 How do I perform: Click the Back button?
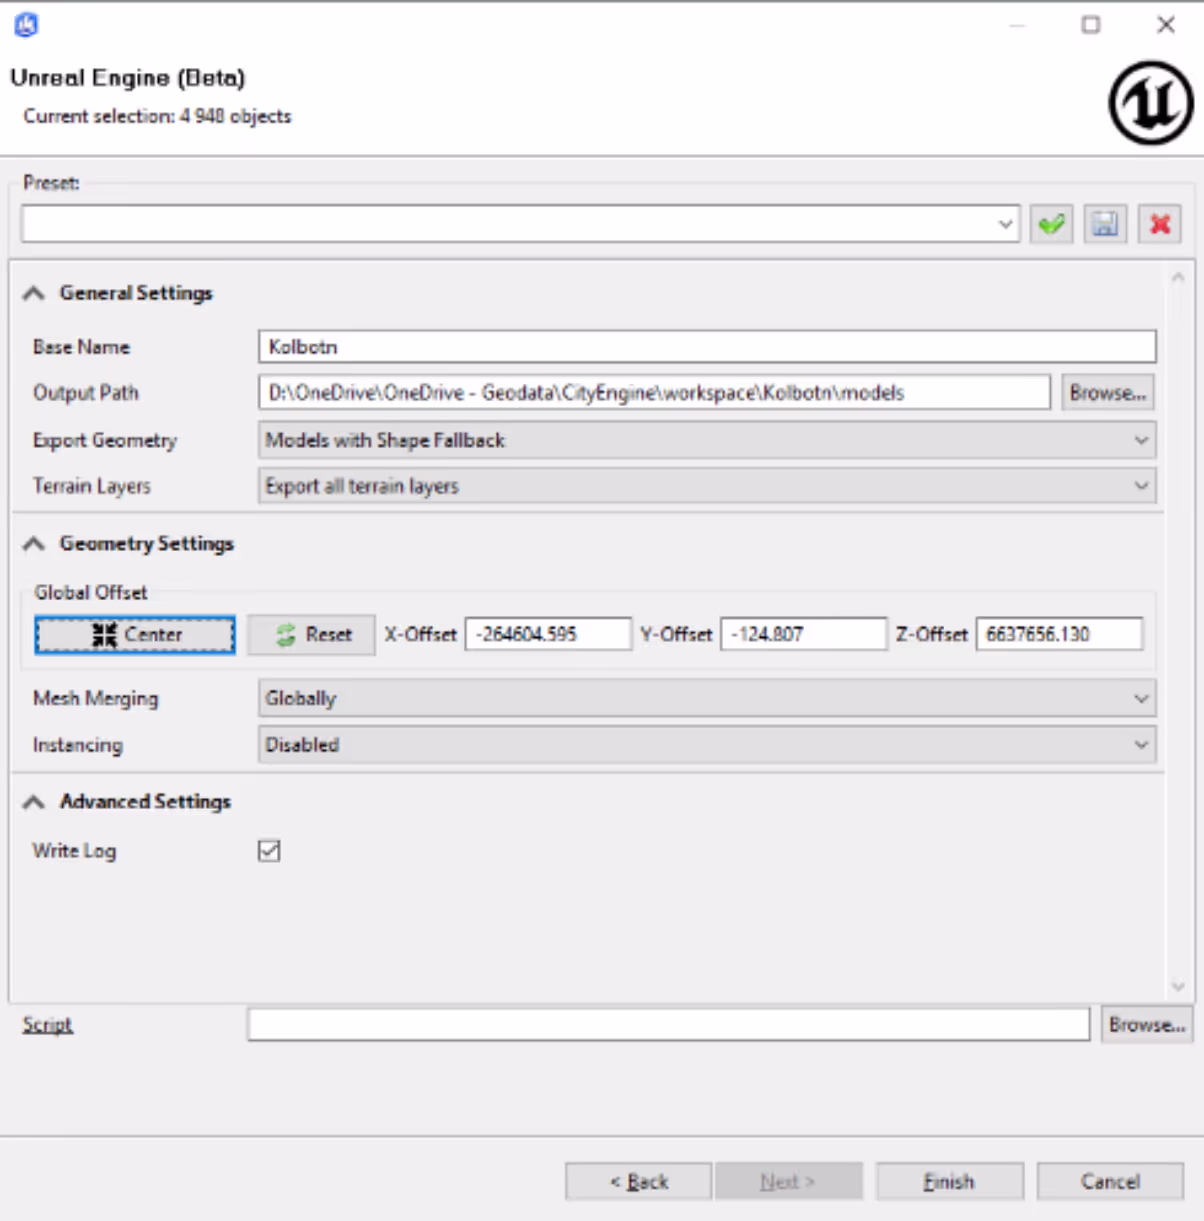639,1181
